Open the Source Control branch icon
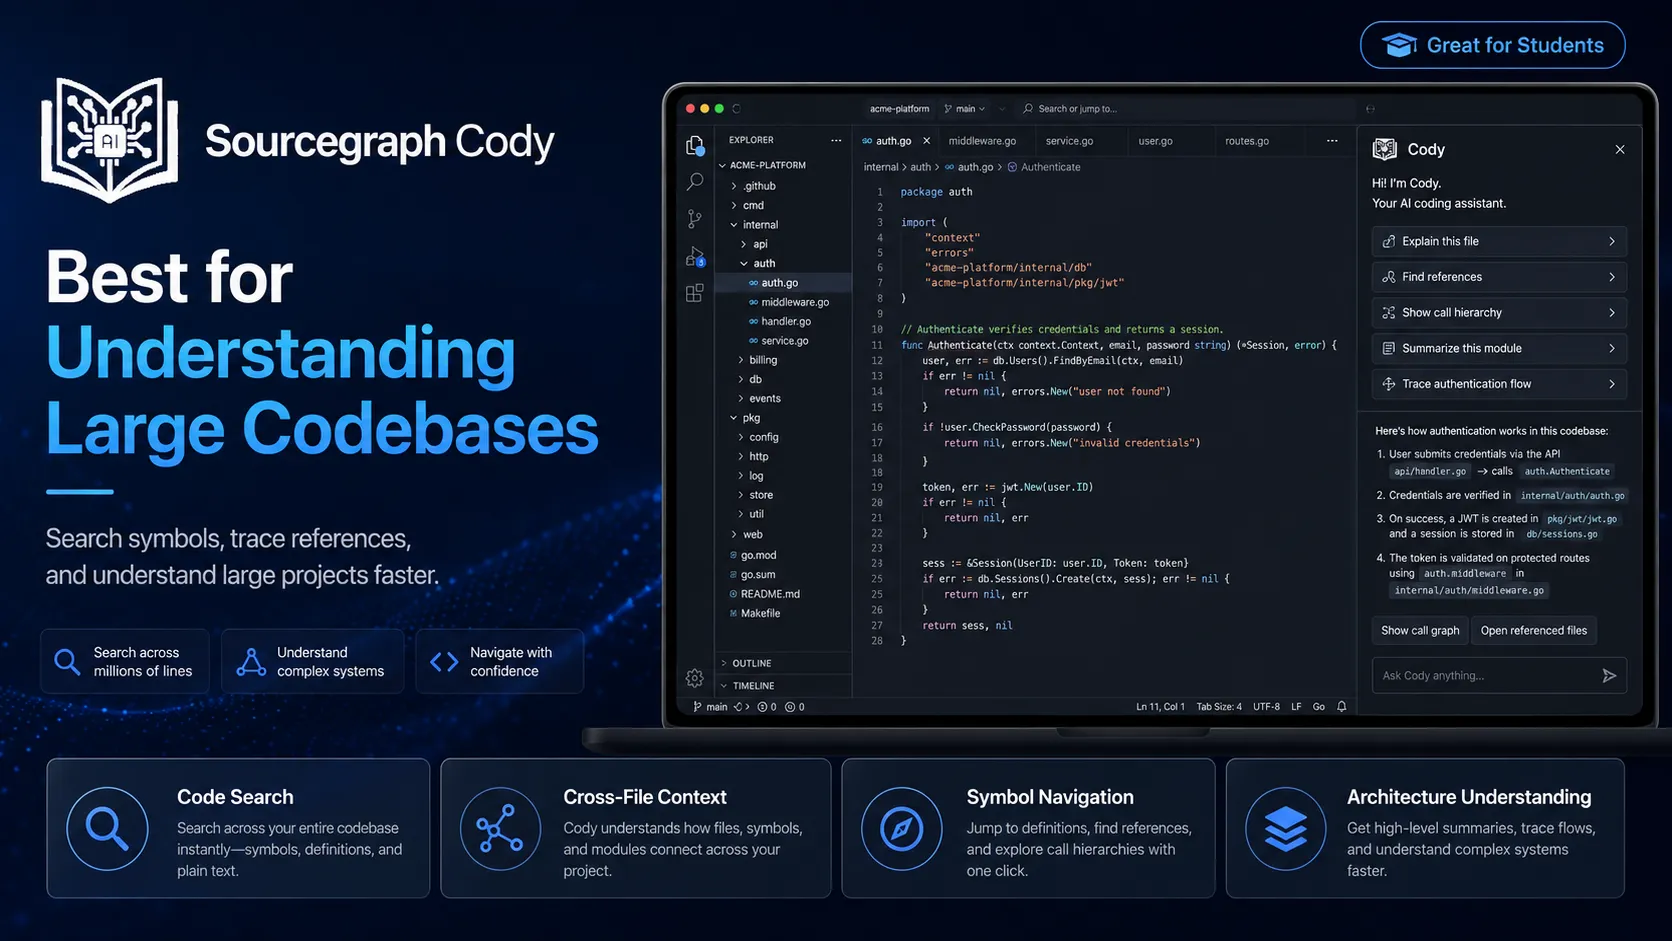 click(695, 219)
